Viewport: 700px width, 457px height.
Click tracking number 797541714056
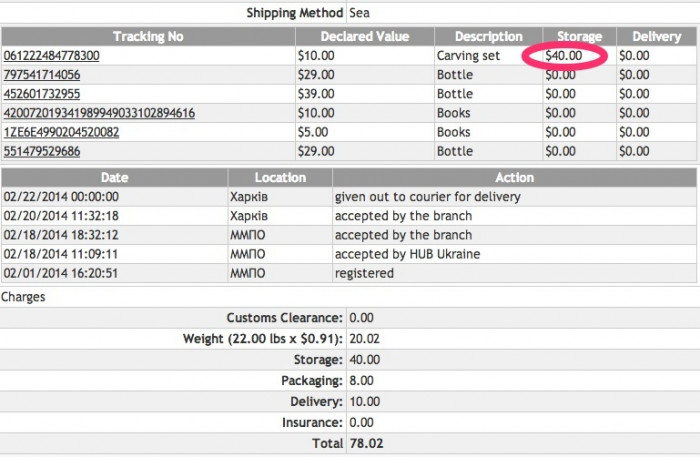coord(42,75)
